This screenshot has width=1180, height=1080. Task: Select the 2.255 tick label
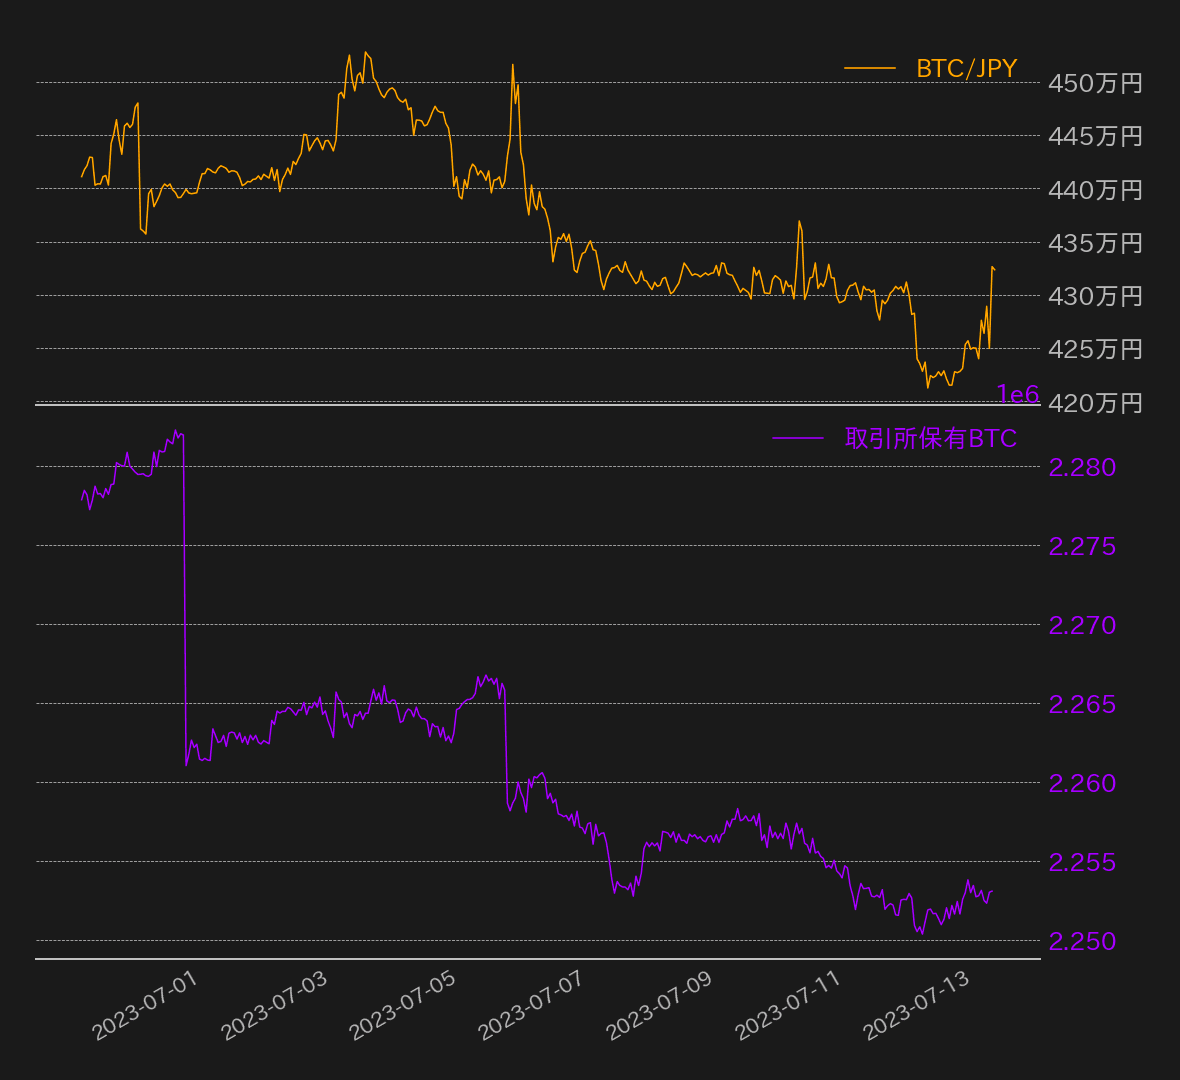1082,862
